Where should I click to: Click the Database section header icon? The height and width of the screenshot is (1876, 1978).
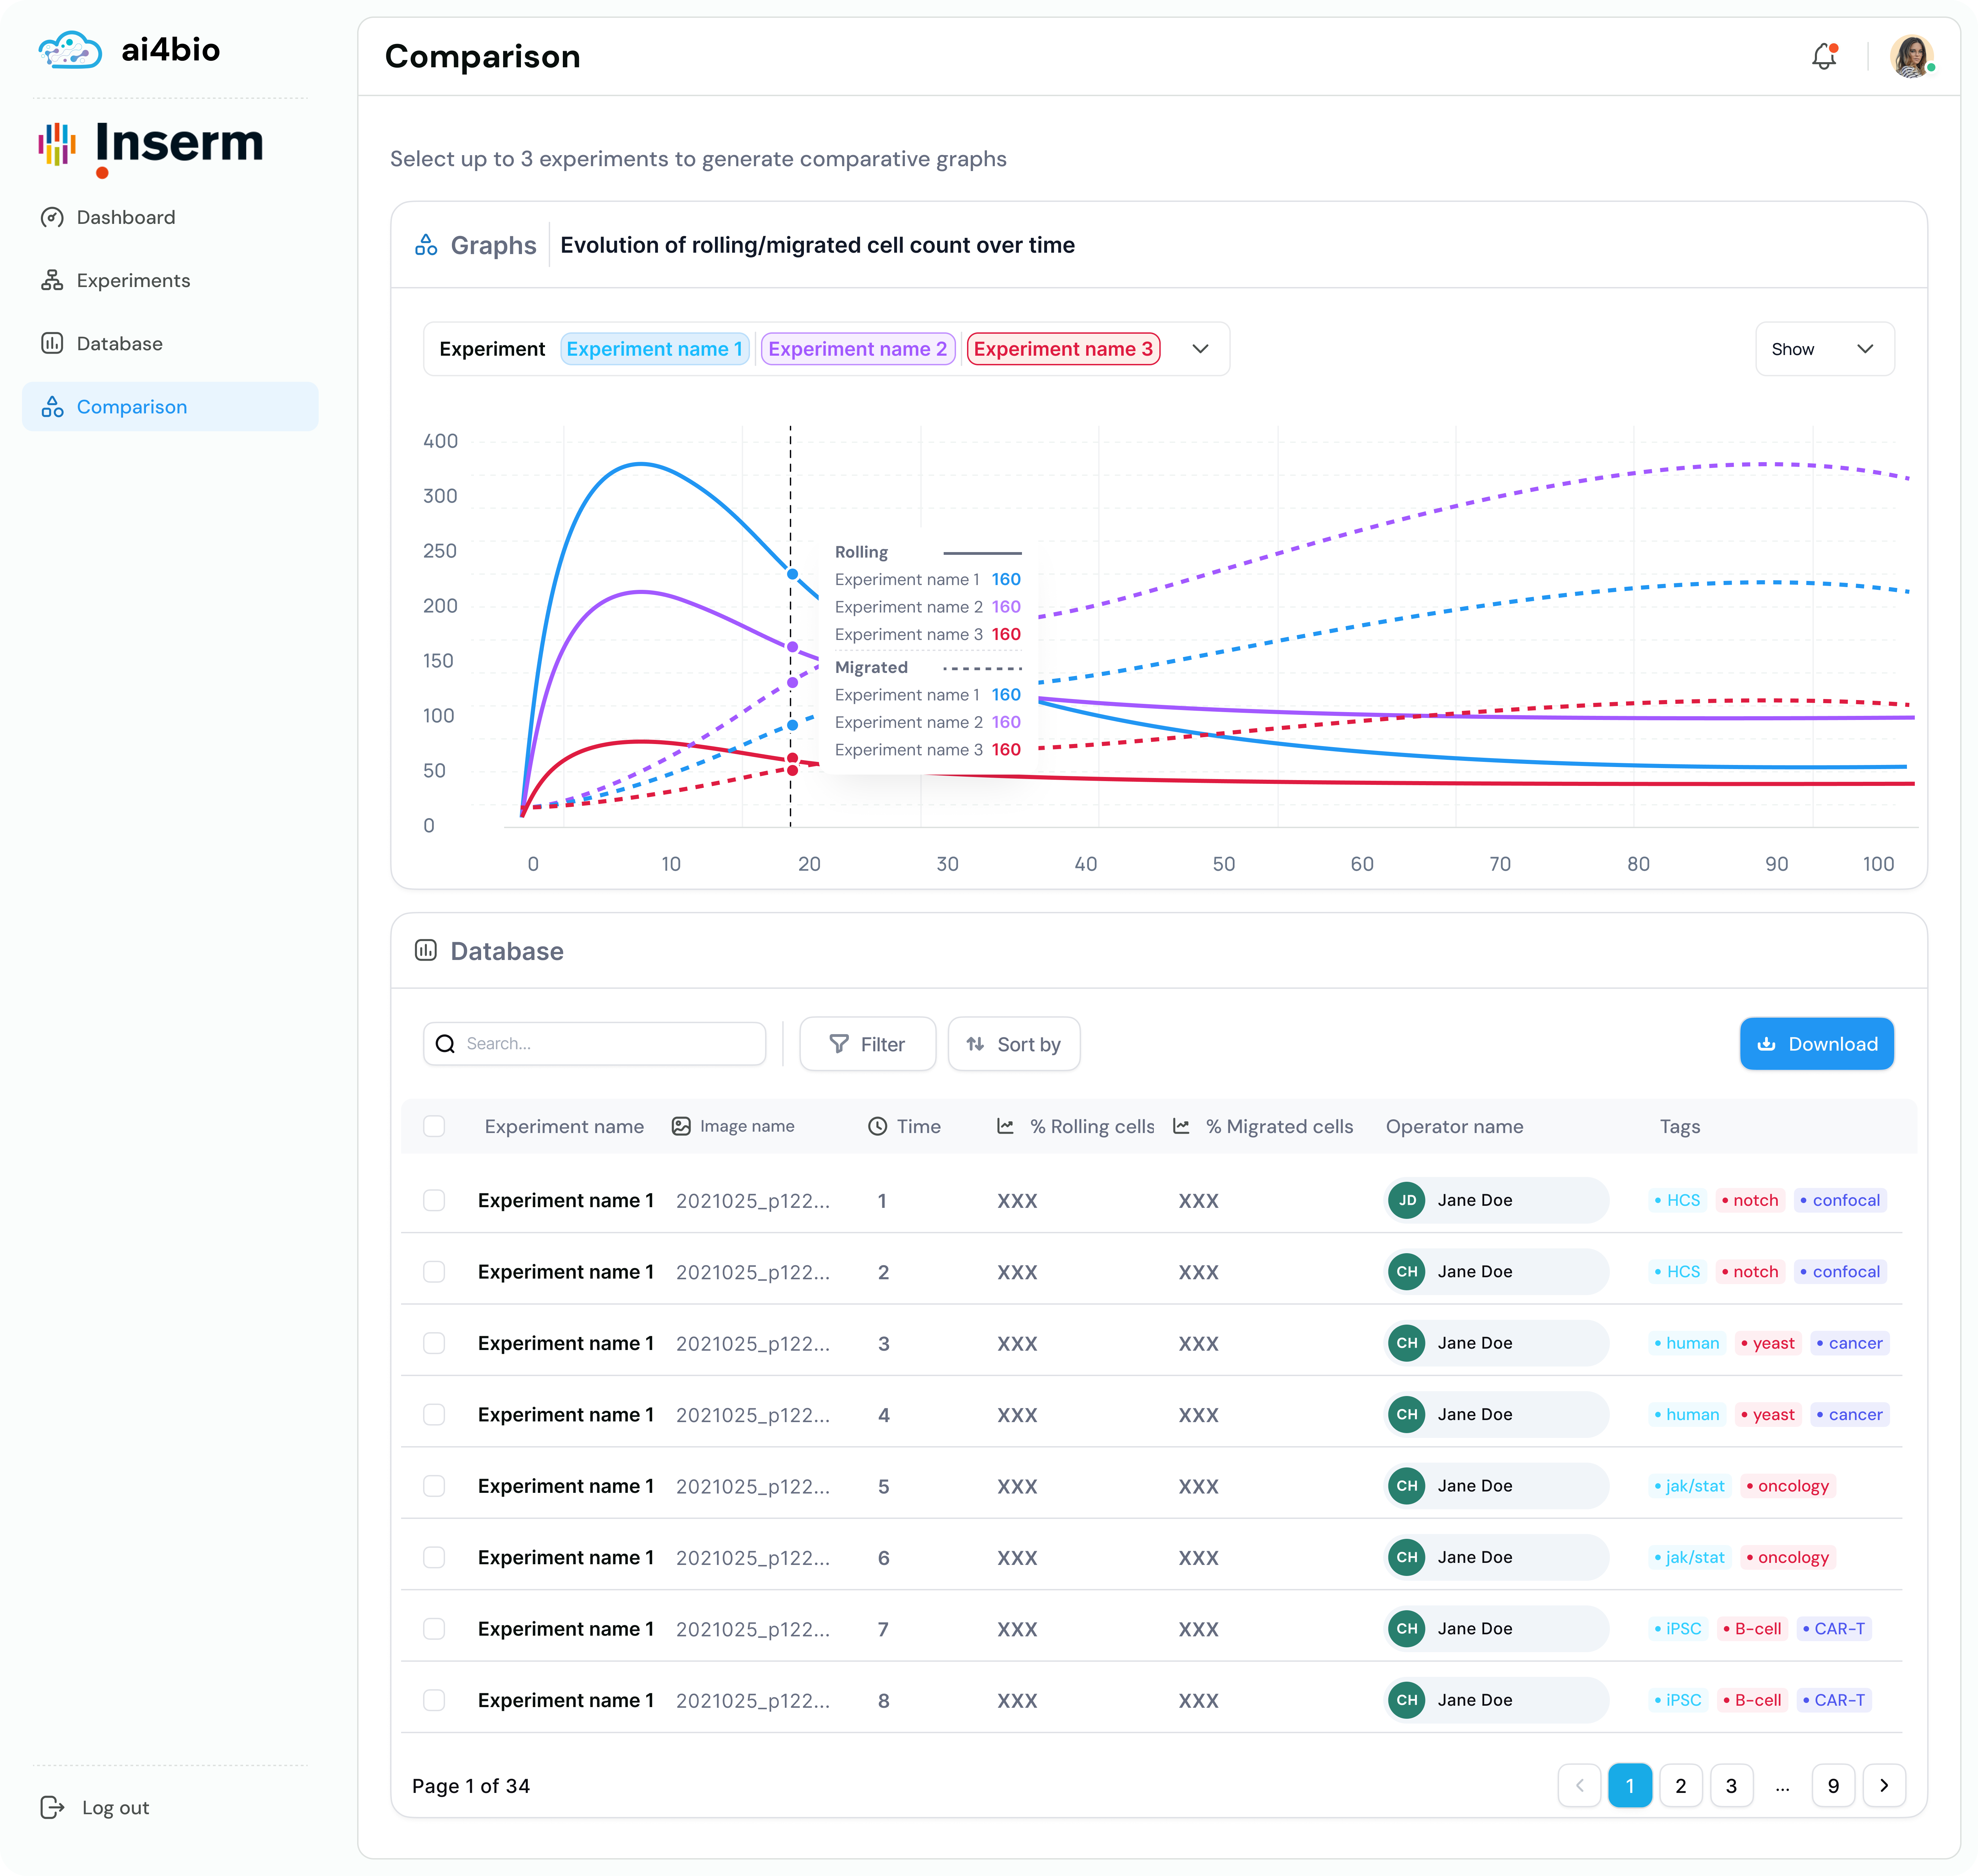click(x=426, y=950)
